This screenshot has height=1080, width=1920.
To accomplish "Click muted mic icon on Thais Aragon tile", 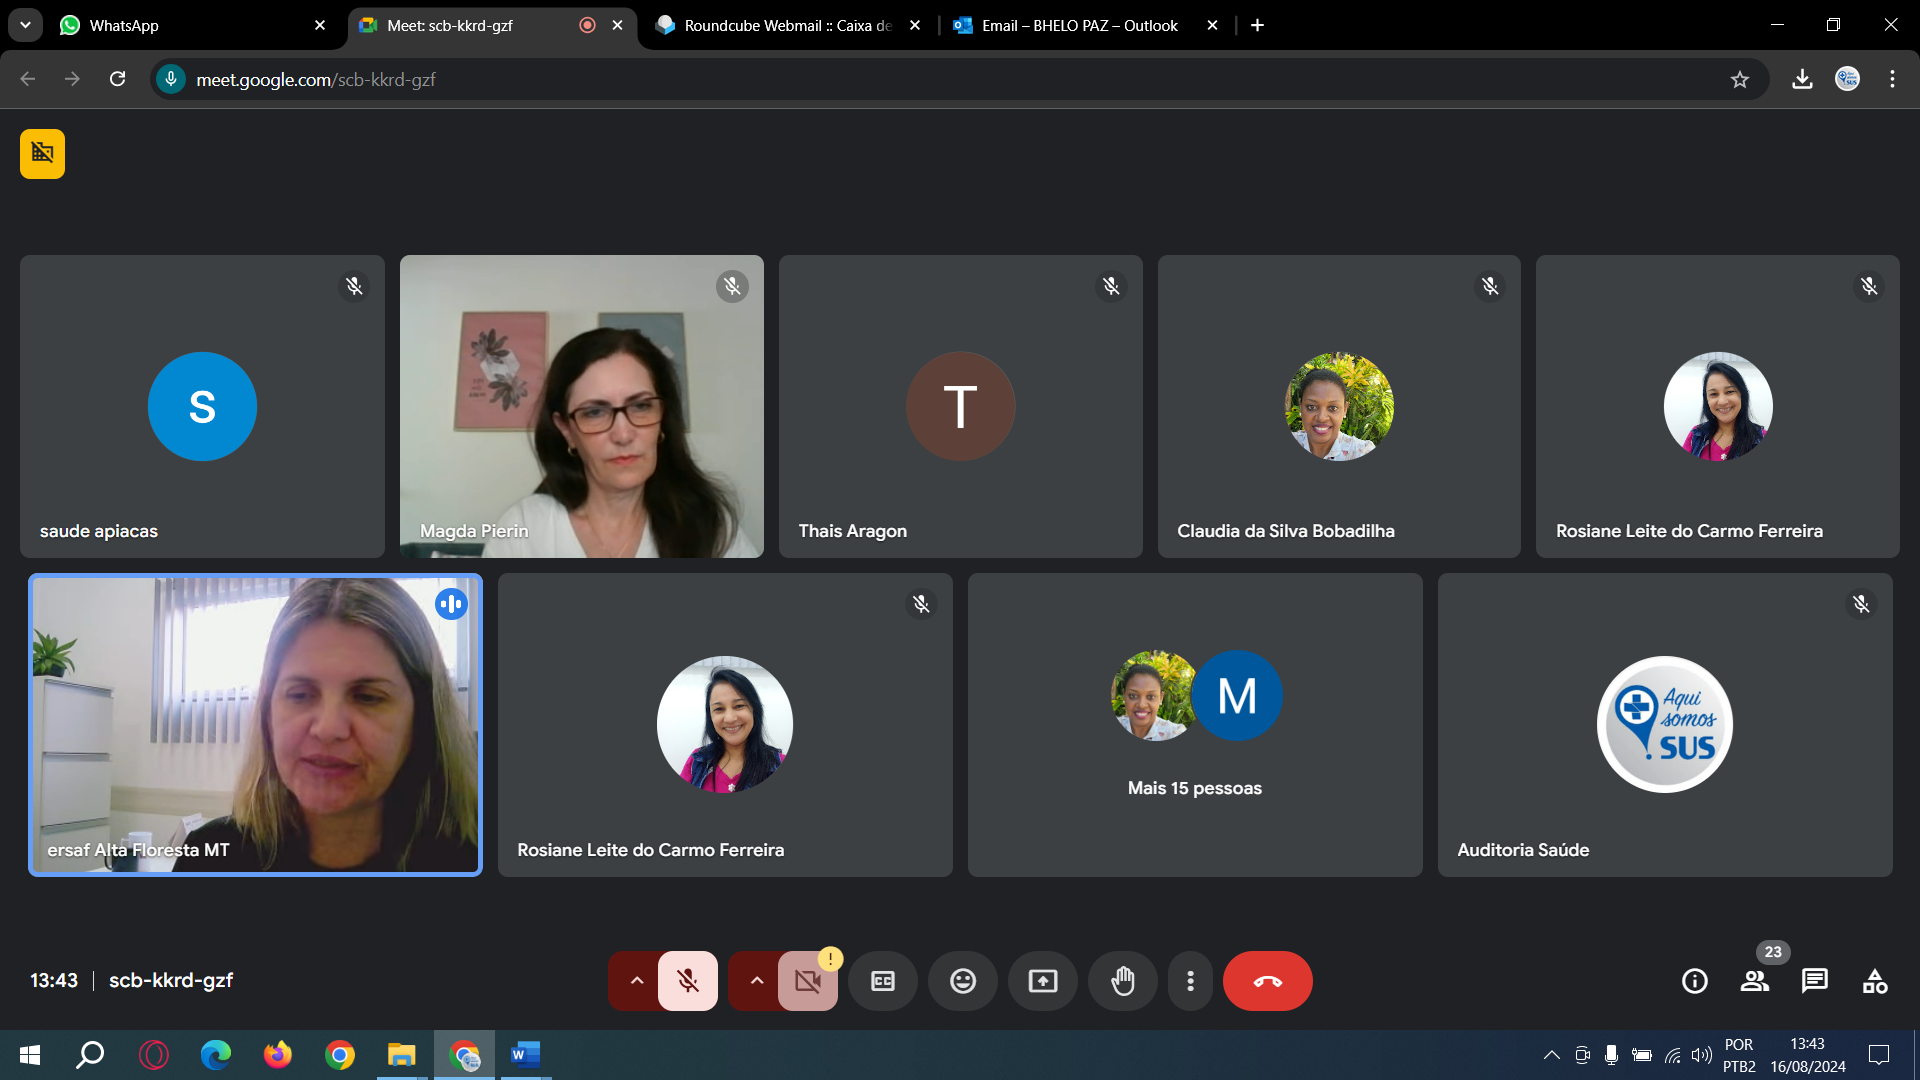I will click(x=1111, y=287).
